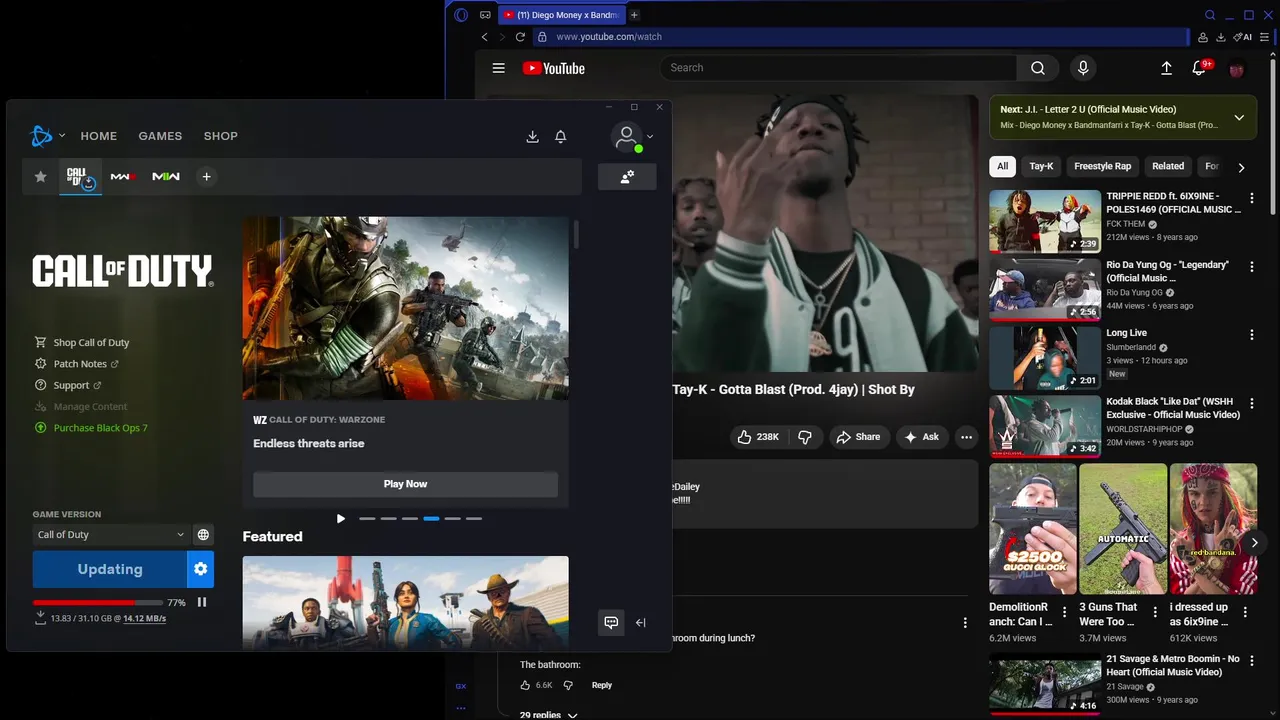
Task: Open Opera AI sidebar button
Action: point(1243,37)
